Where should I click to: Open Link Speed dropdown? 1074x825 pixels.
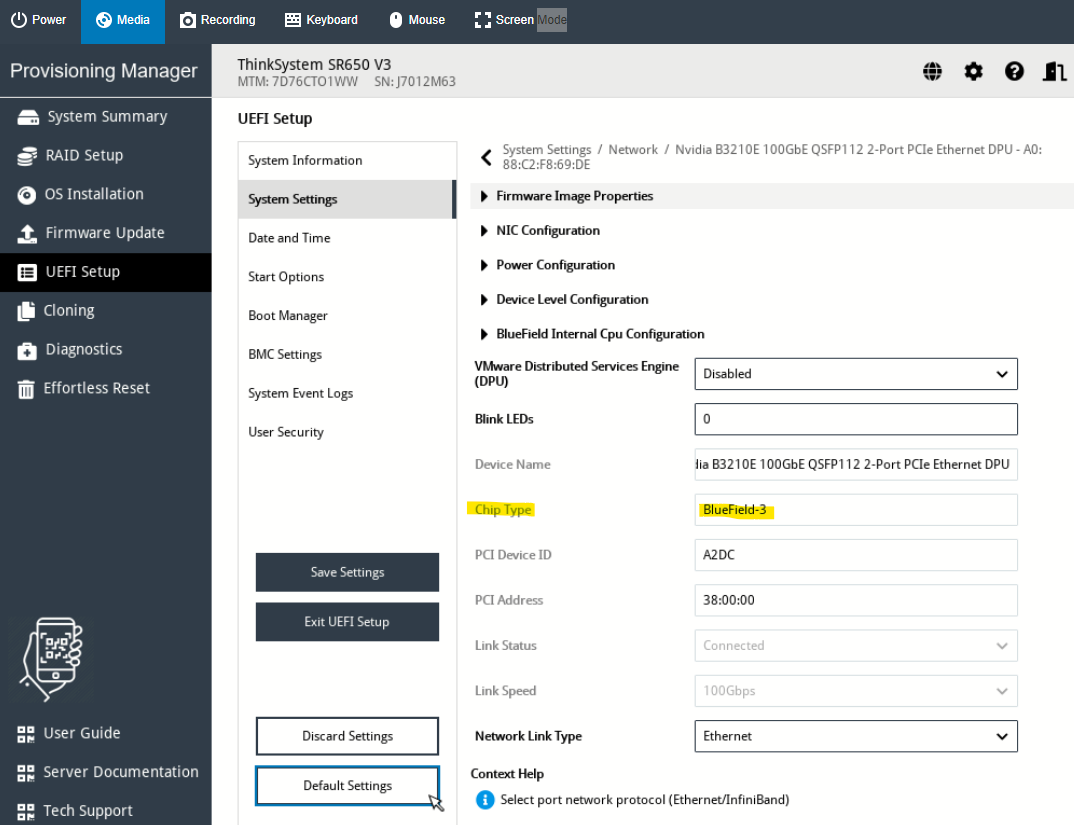856,691
